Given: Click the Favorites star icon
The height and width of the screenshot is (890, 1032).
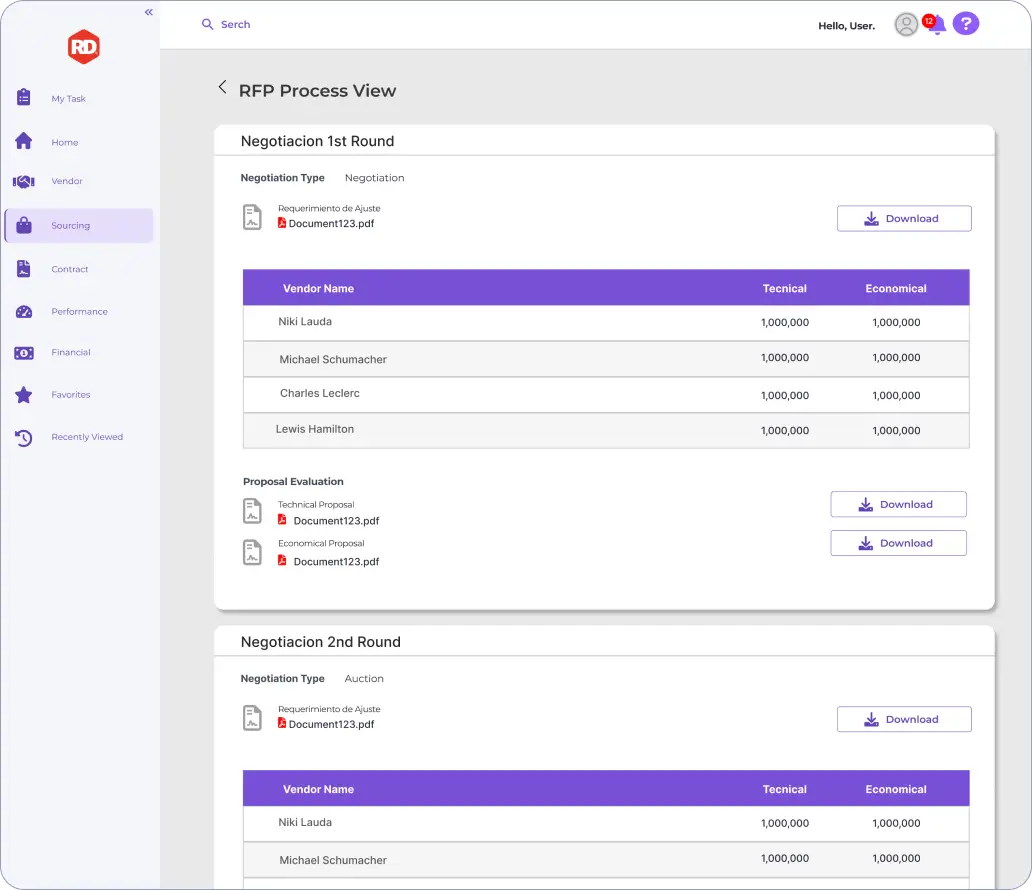Looking at the screenshot, I should point(24,395).
